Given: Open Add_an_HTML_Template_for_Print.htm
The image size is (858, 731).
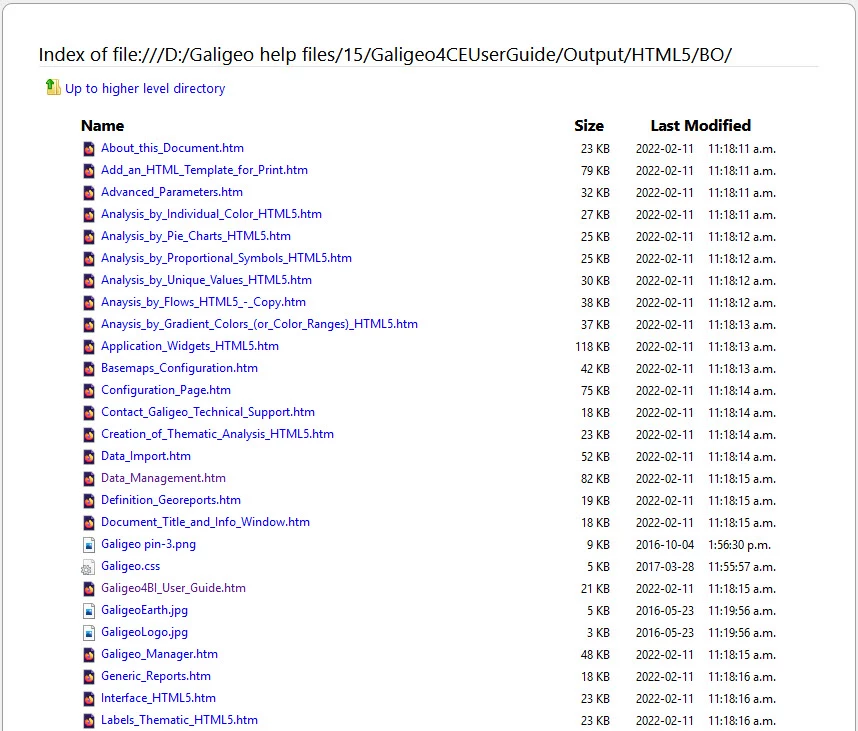Looking at the screenshot, I should 204,170.
